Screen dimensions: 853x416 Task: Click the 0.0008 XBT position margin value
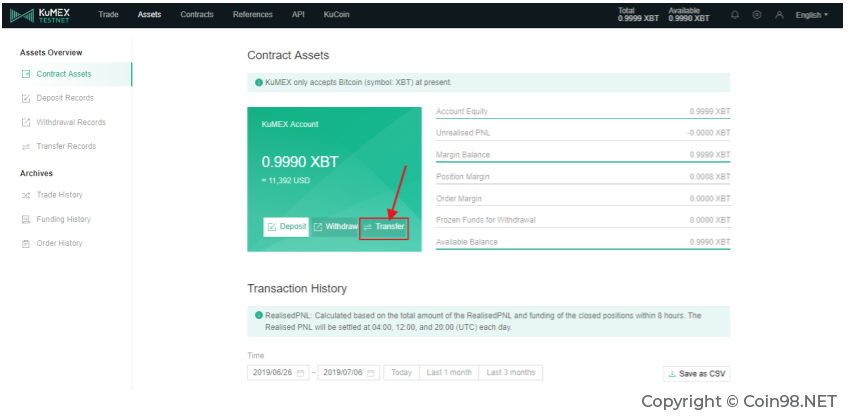point(710,177)
